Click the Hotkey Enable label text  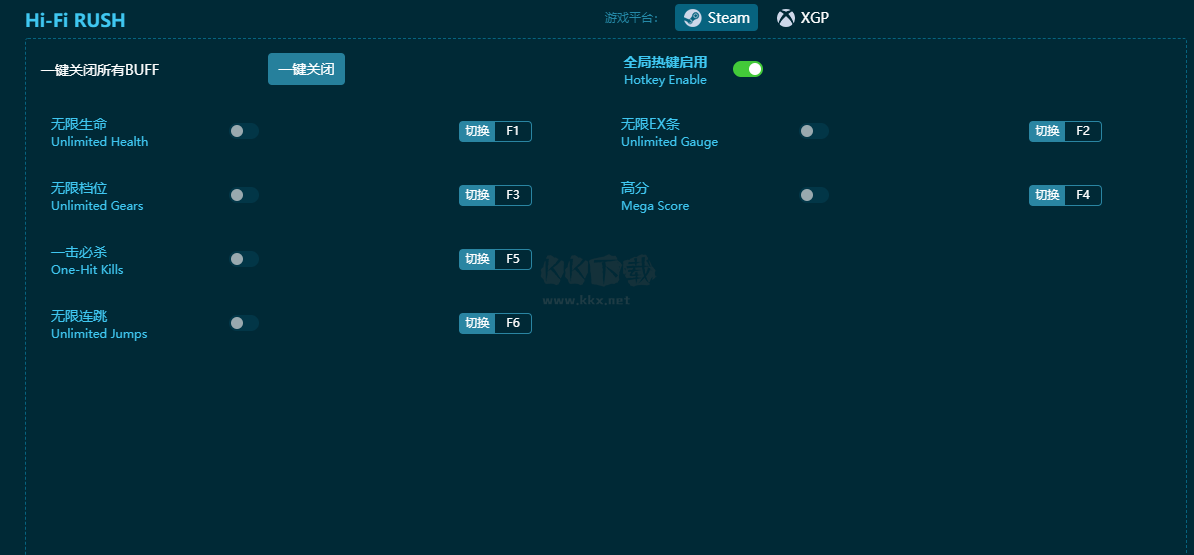pos(666,80)
